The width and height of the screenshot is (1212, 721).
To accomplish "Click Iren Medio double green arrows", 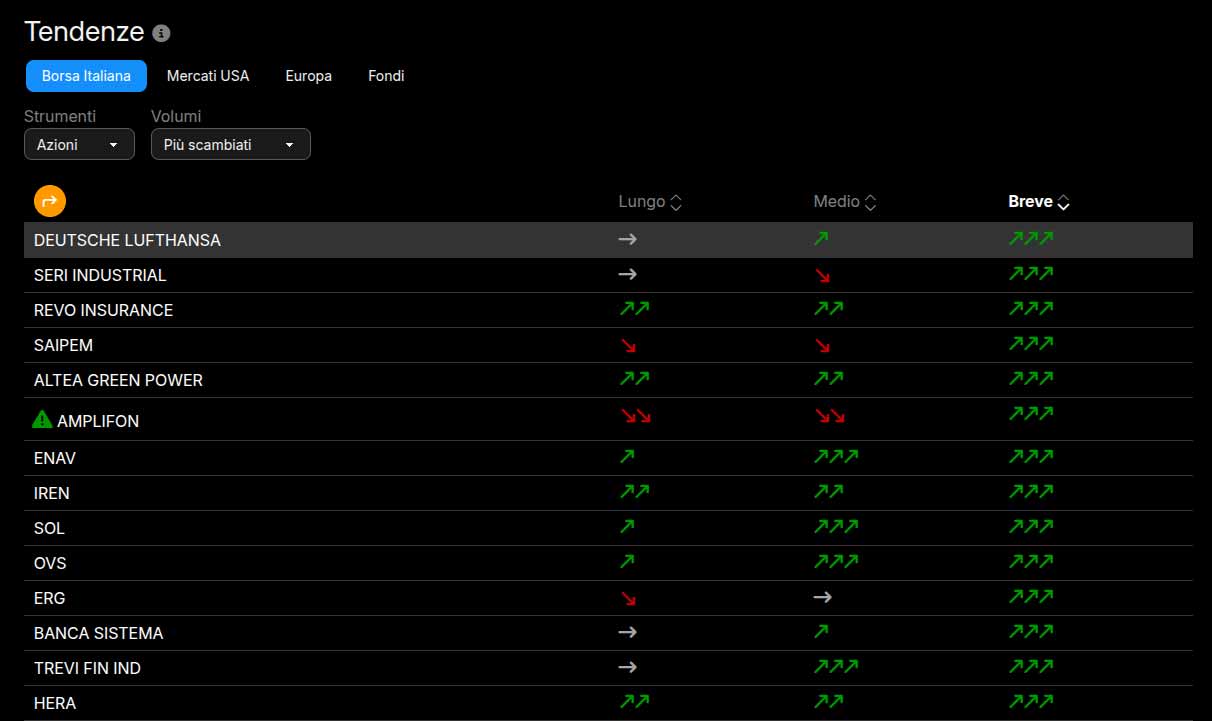I will [829, 491].
